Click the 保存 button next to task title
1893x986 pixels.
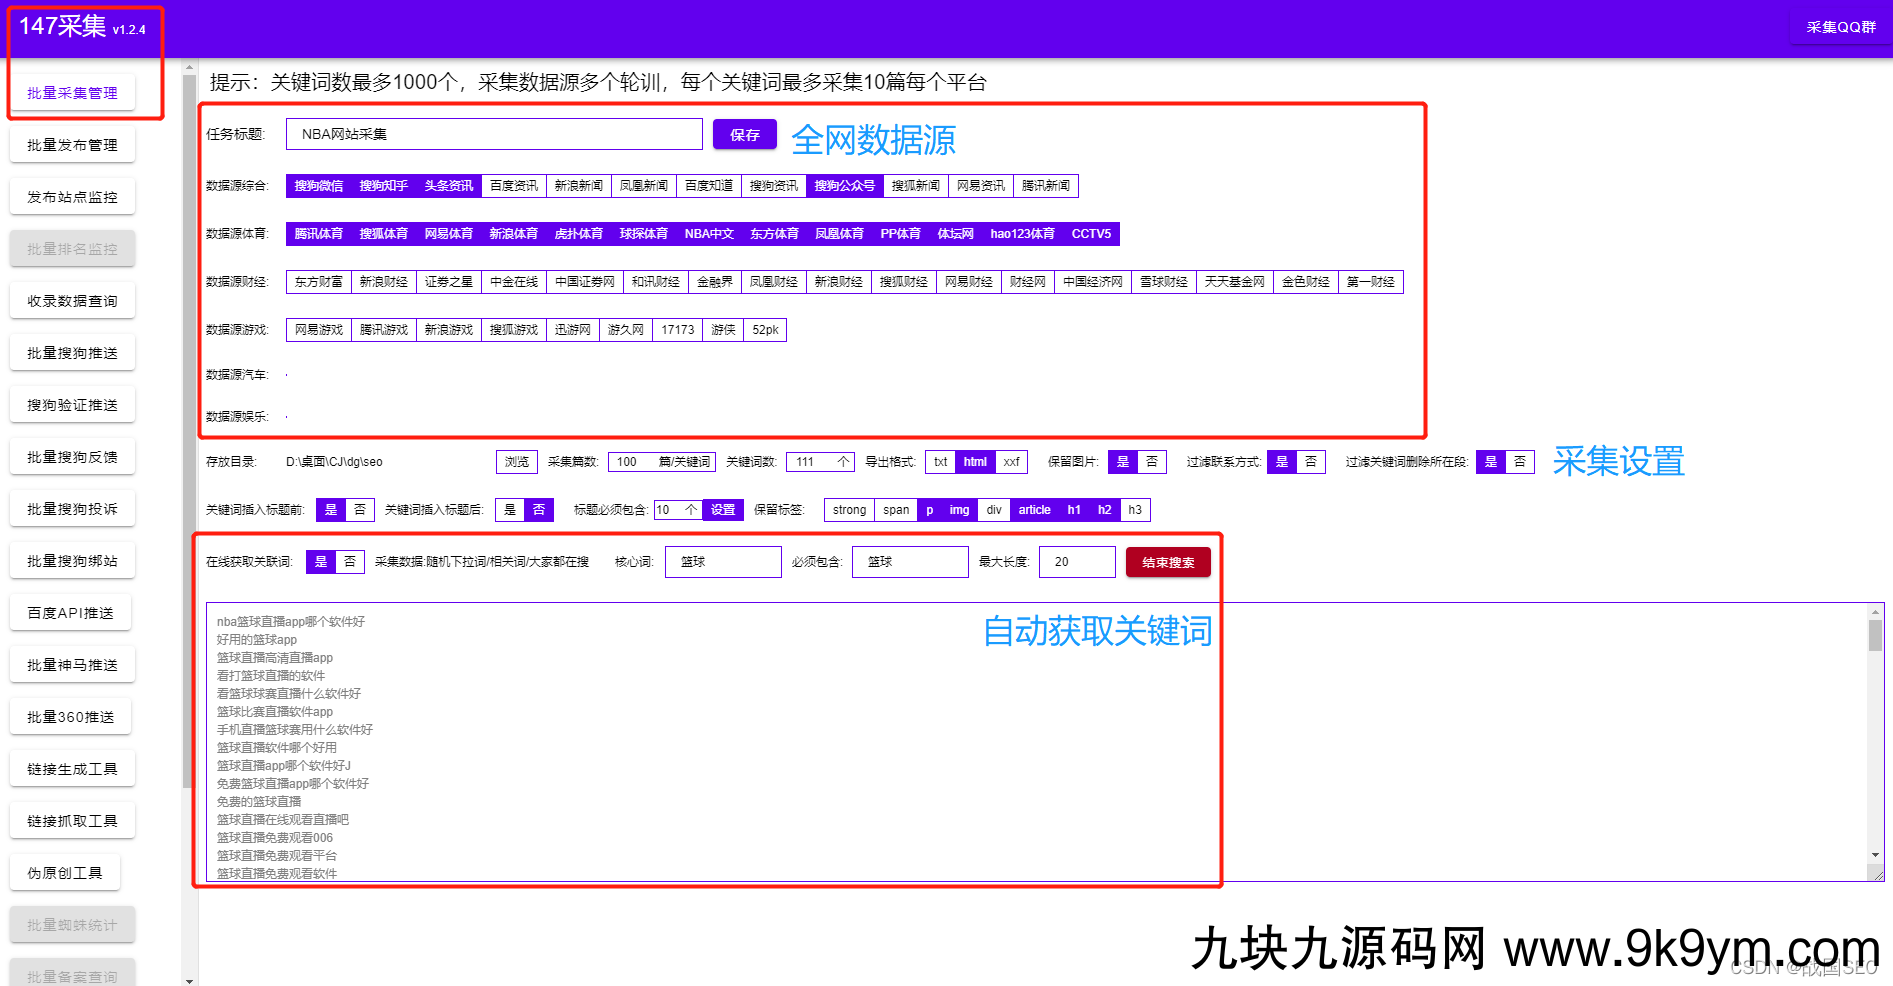(744, 135)
